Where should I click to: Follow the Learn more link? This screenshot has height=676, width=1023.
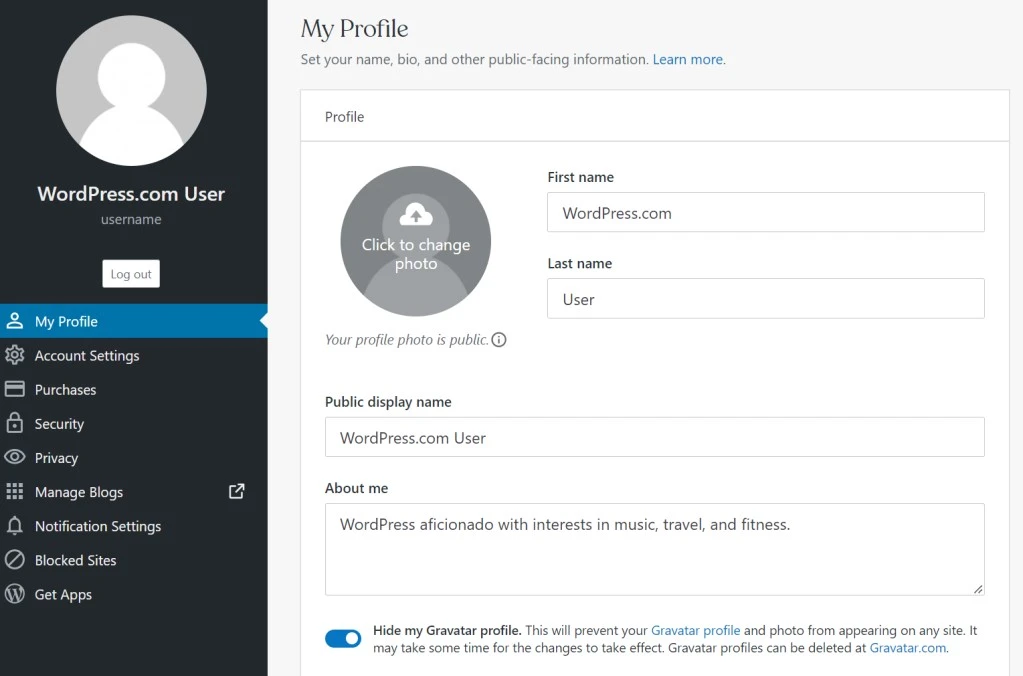pos(688,59)
